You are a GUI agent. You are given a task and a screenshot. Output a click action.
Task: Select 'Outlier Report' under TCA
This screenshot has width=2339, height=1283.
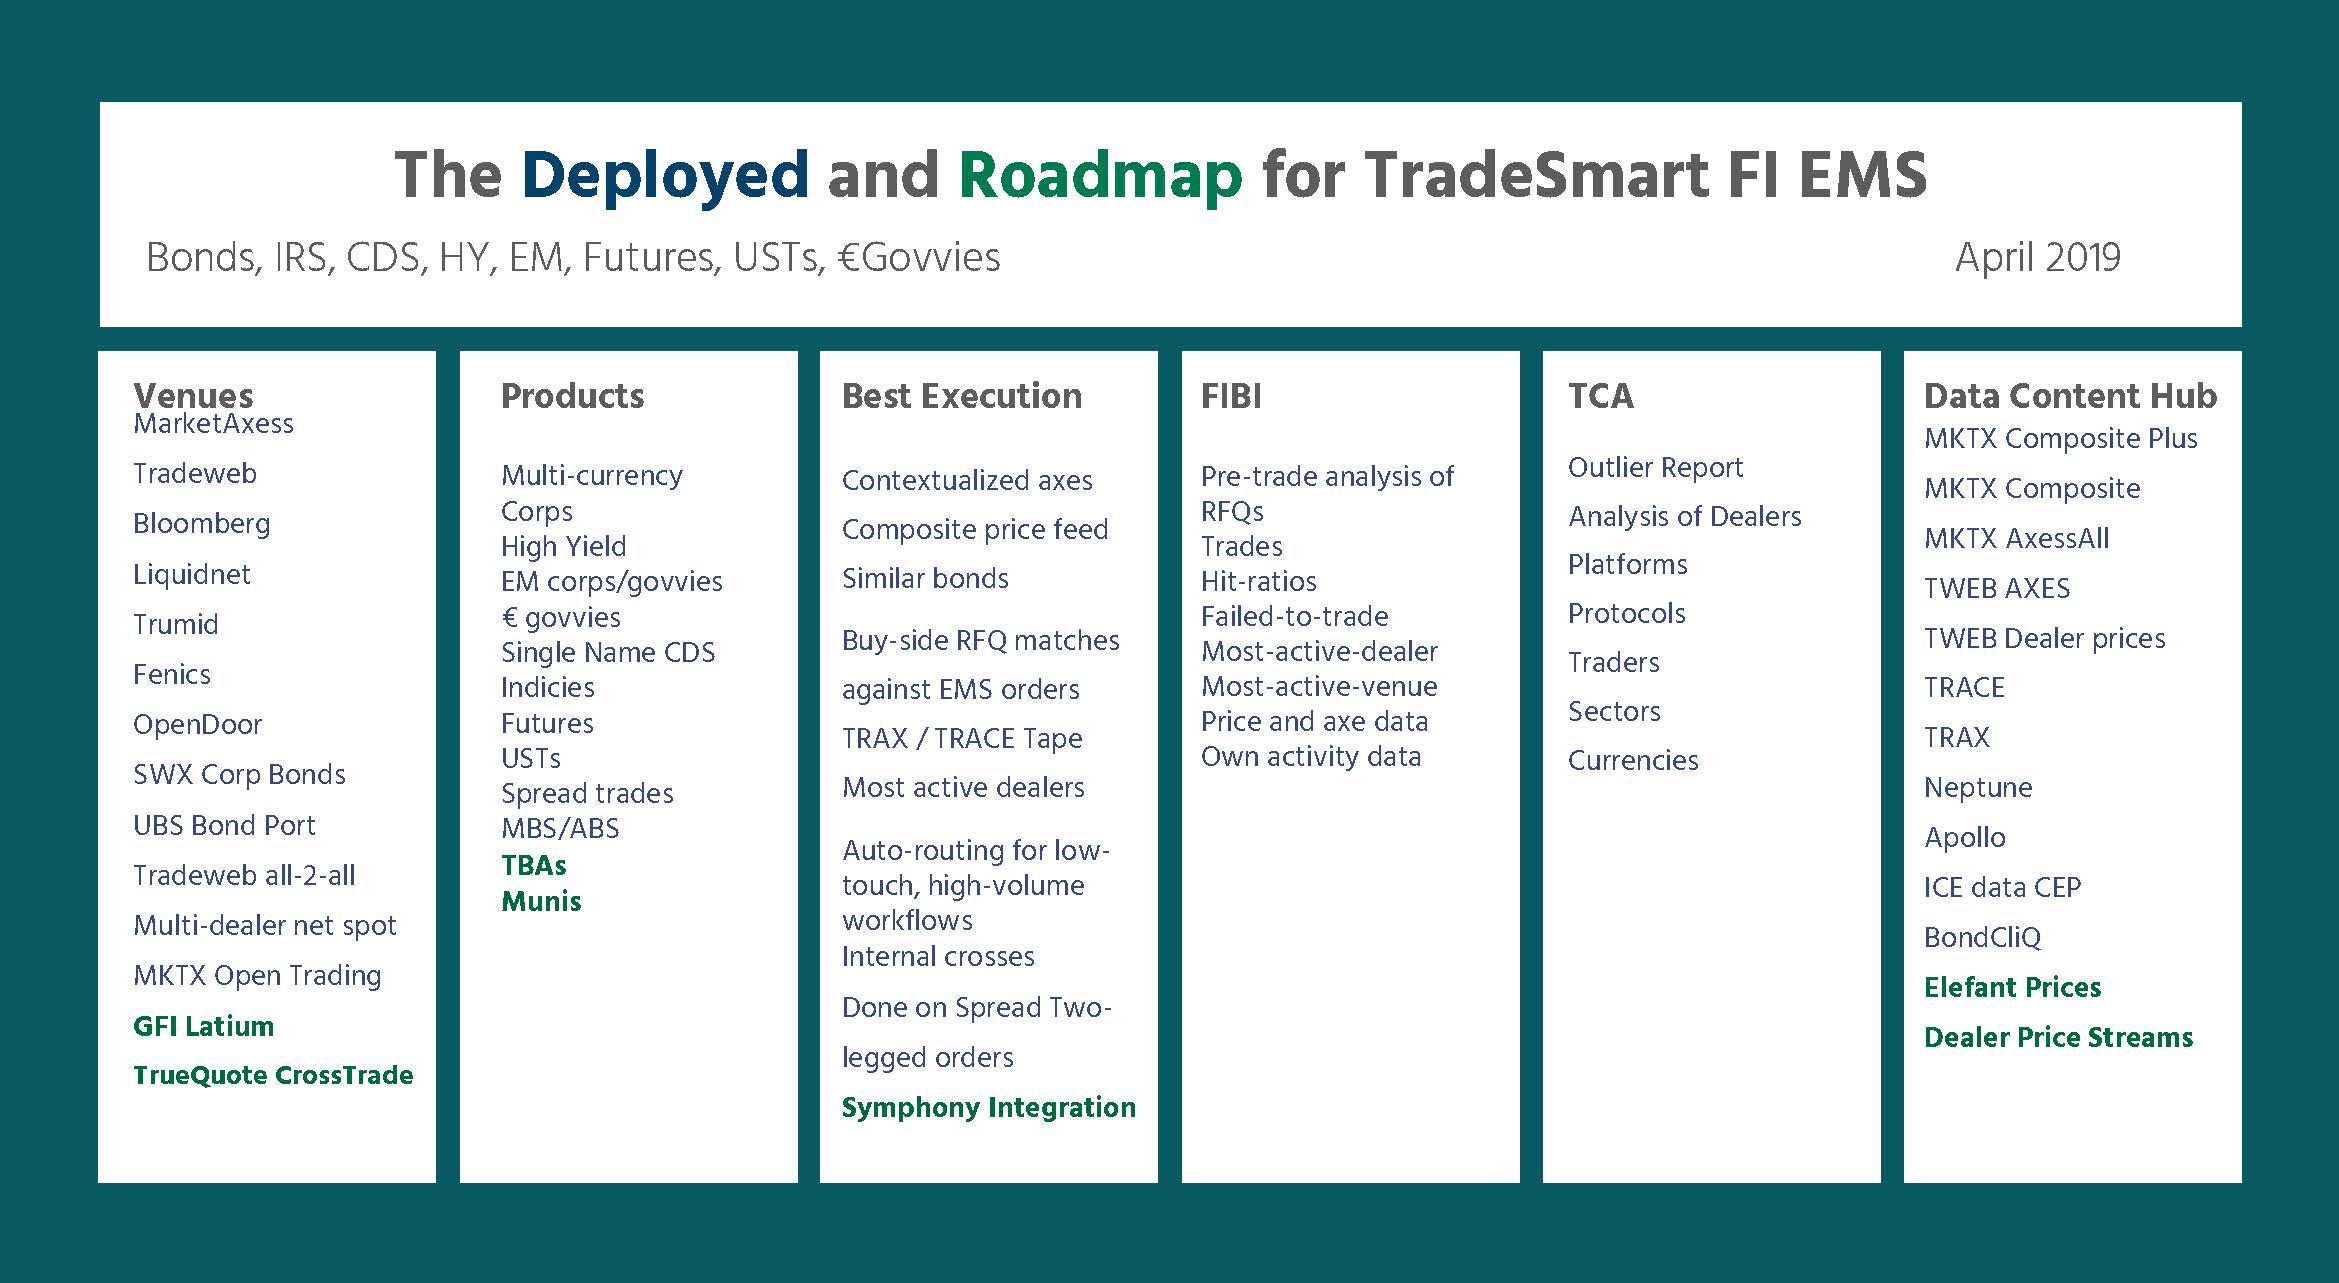(x=1655, y=468)
